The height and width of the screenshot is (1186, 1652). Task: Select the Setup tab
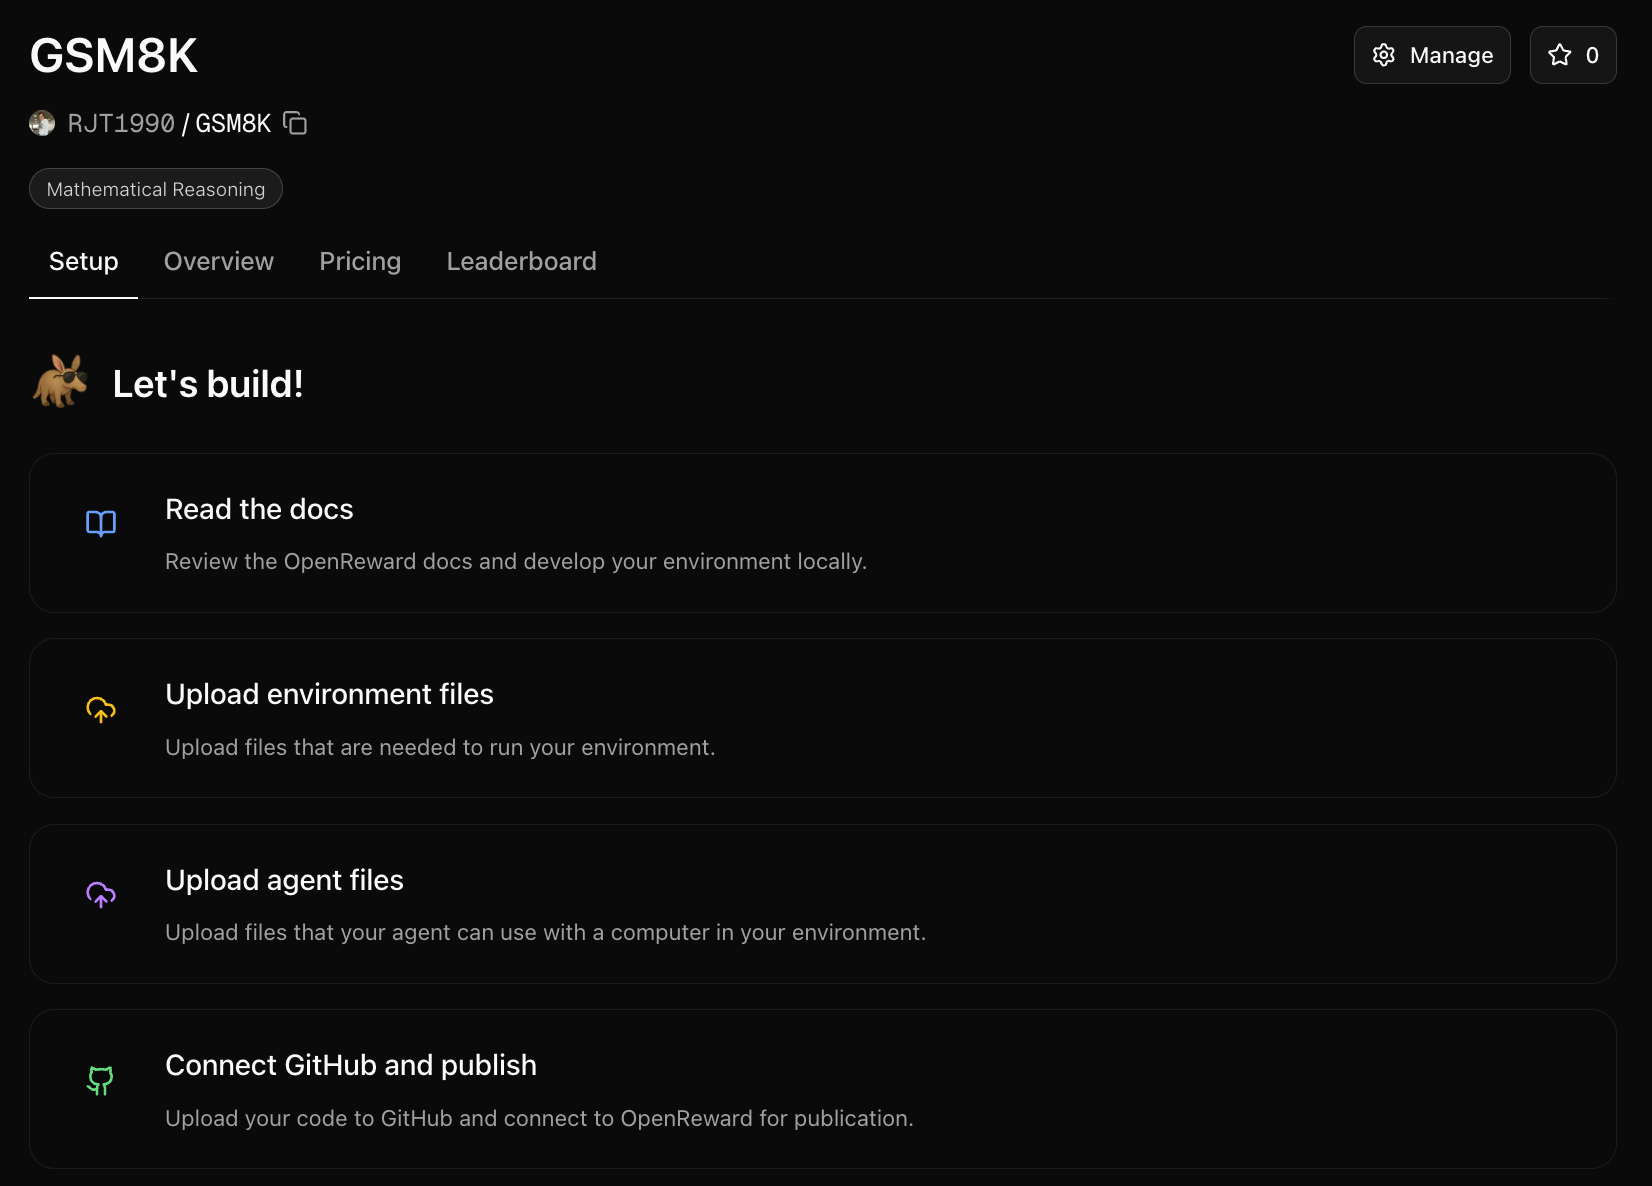point(83,261)
